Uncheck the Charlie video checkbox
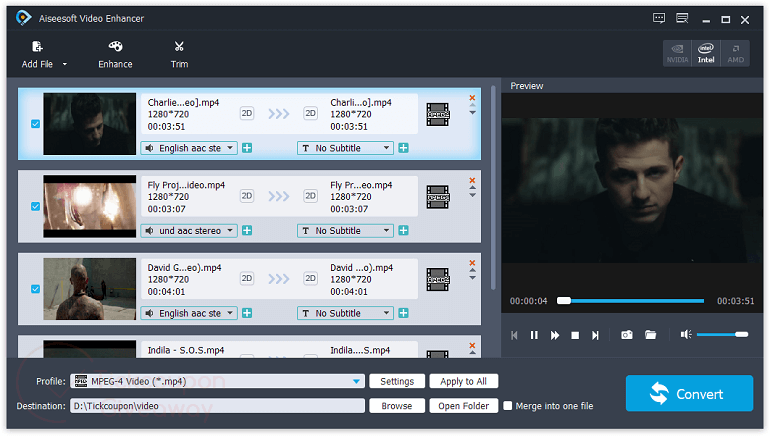770x436 pixels. click(x=36, y=124)
